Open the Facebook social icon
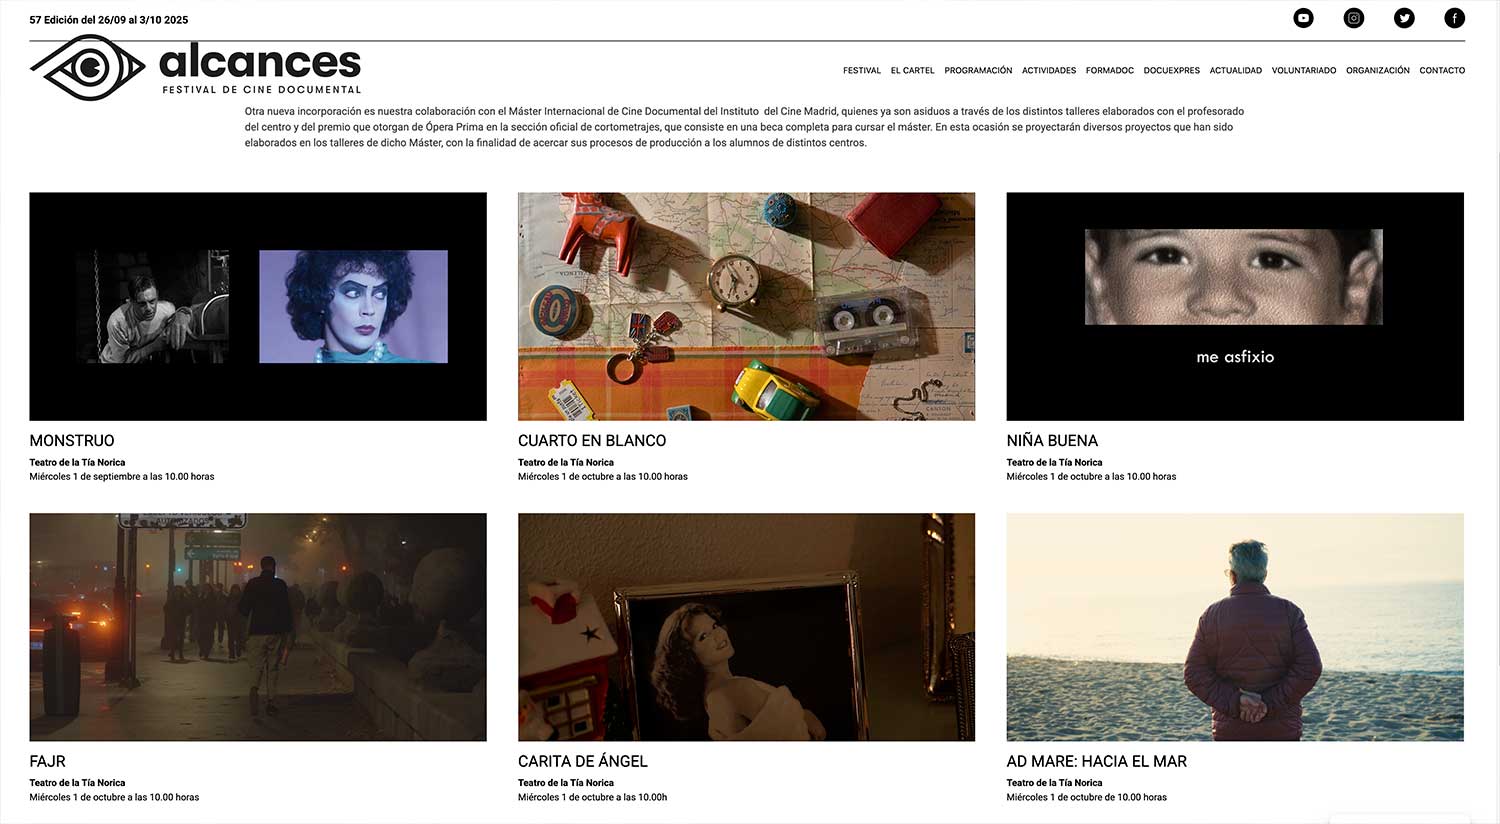The image size is (1500, 824). pyautogui.click(x=1455, y=18)
